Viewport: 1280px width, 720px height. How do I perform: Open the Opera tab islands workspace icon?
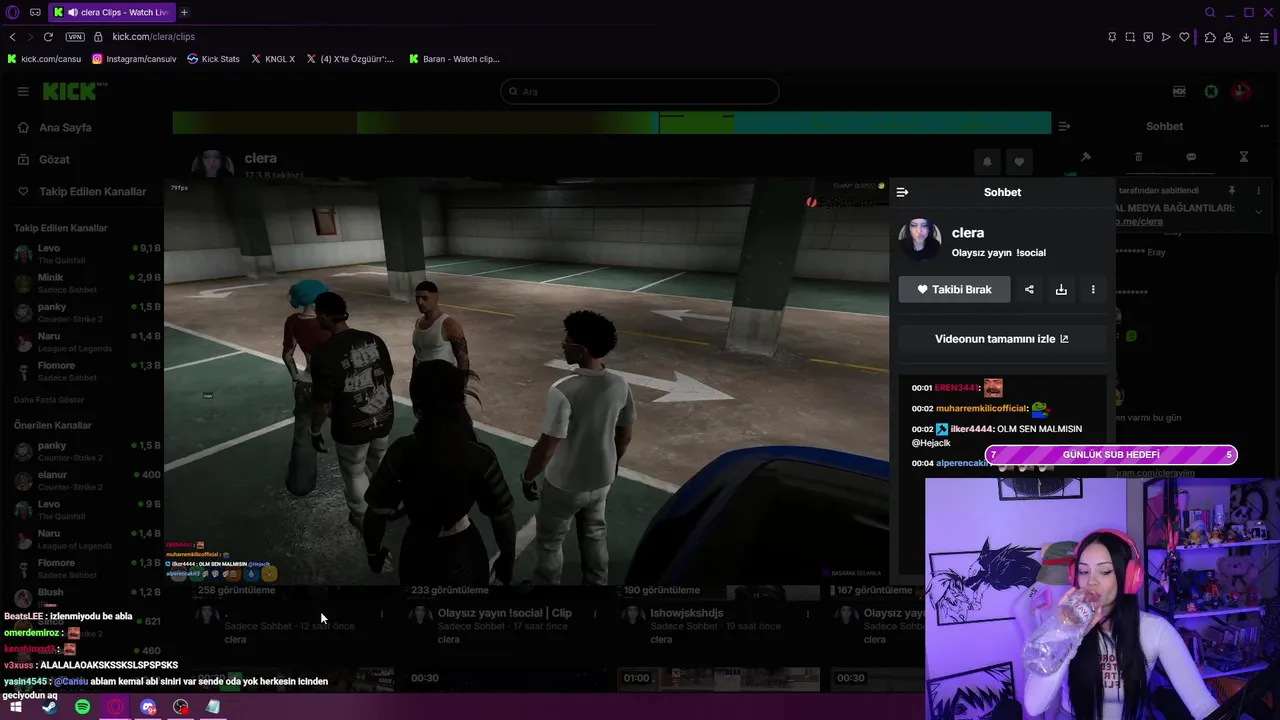coord(36,12)
